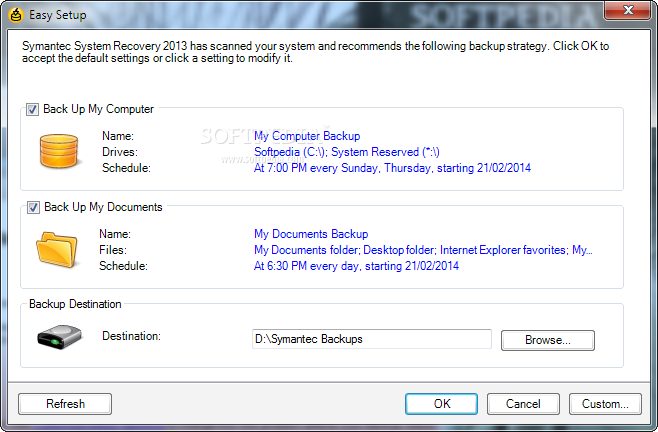Screen dimensions: 658x432
Task: Modify the My Documents folder files list
Action: click(x=423, y=250)
